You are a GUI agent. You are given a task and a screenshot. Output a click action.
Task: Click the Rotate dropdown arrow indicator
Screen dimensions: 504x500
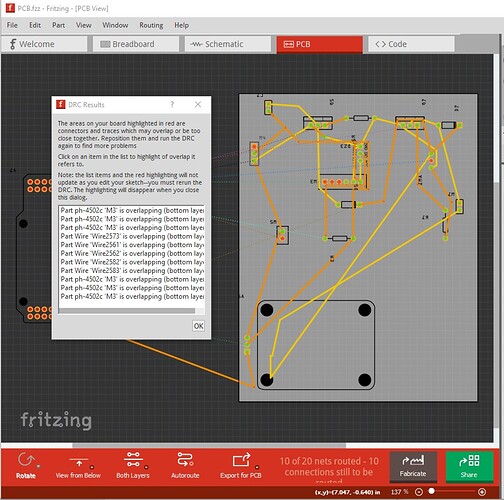38,466
